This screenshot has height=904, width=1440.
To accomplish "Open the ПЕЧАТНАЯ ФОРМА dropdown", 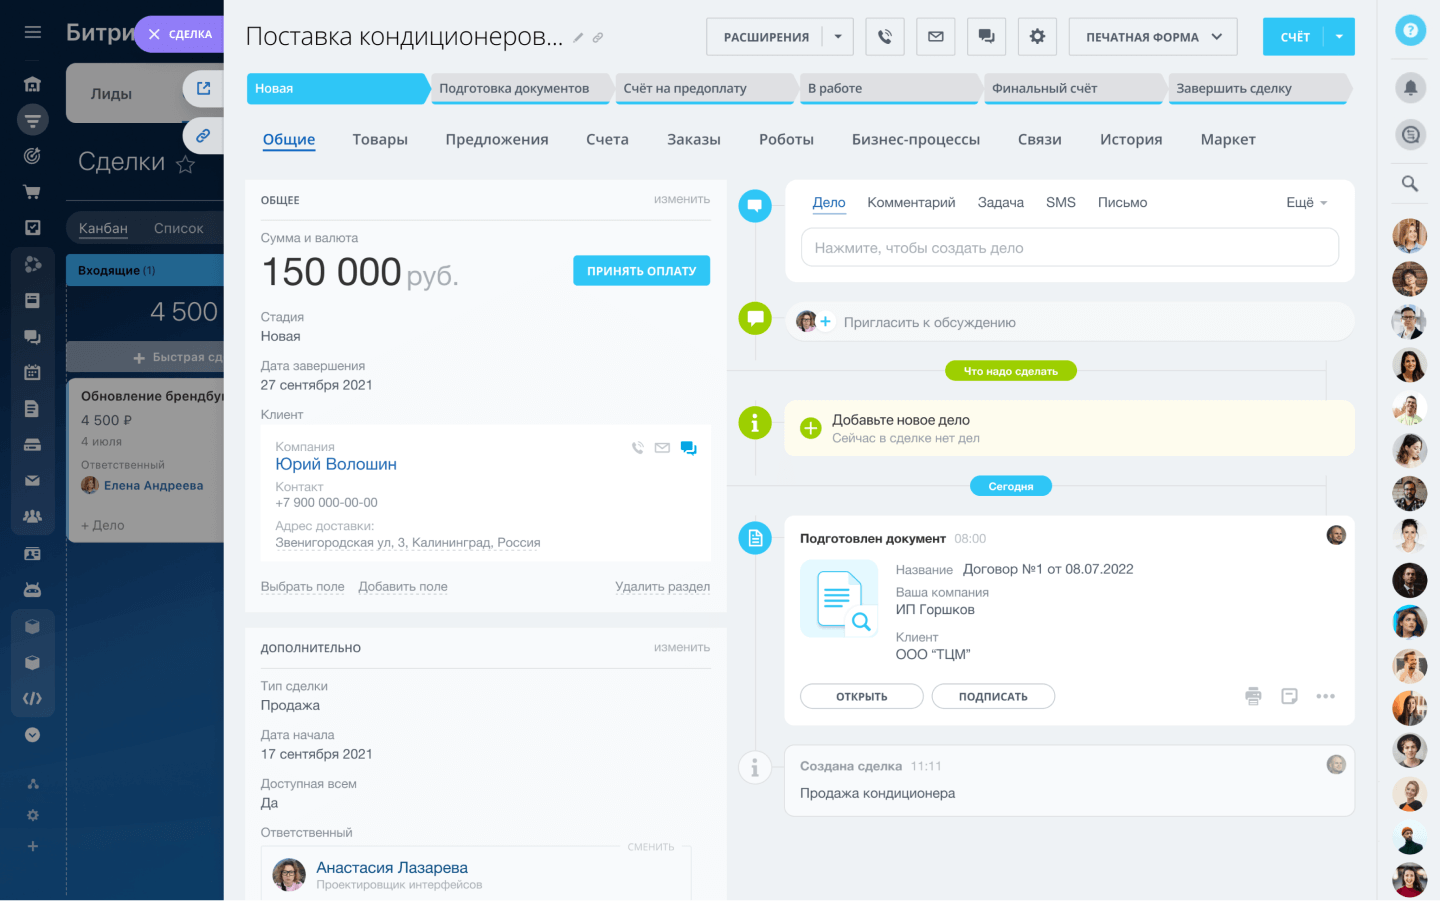I will click(1152, 36).
